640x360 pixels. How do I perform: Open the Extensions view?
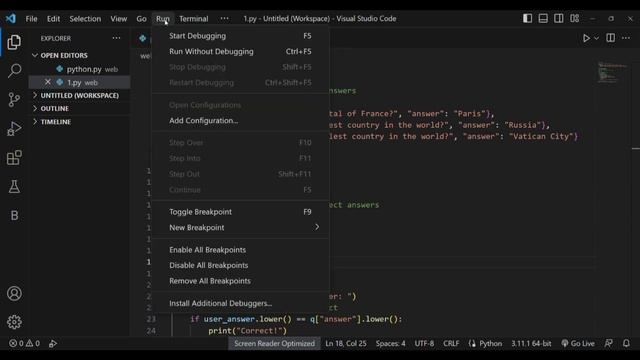pyautogui.click(x=14, y=158)
